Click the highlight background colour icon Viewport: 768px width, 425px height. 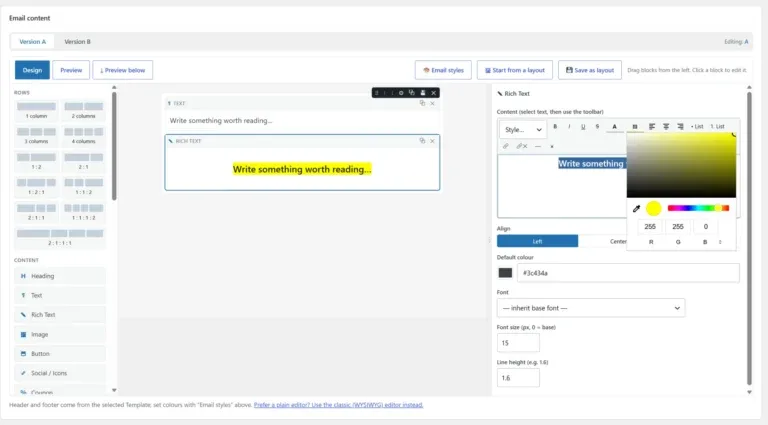pos(635,127)
